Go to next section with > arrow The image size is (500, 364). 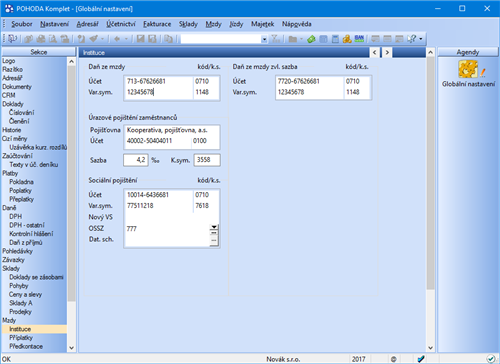387,52
